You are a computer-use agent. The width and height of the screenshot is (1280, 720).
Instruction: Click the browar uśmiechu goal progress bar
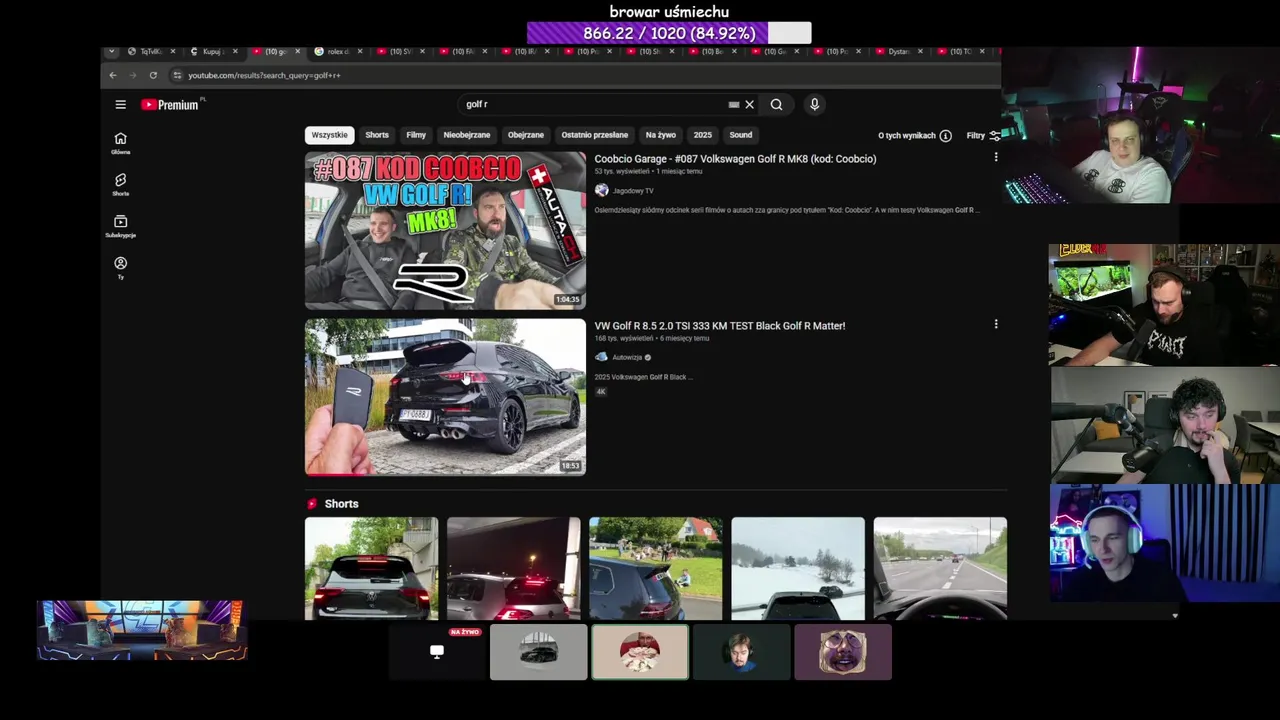[x=669, y=33]
